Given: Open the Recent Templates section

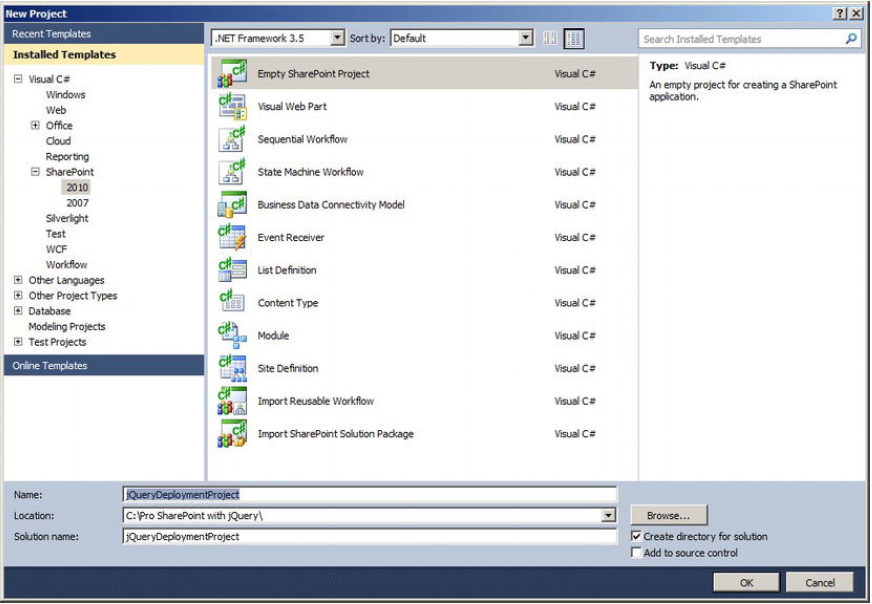Looking at the screenshot, I should [104, 34].
